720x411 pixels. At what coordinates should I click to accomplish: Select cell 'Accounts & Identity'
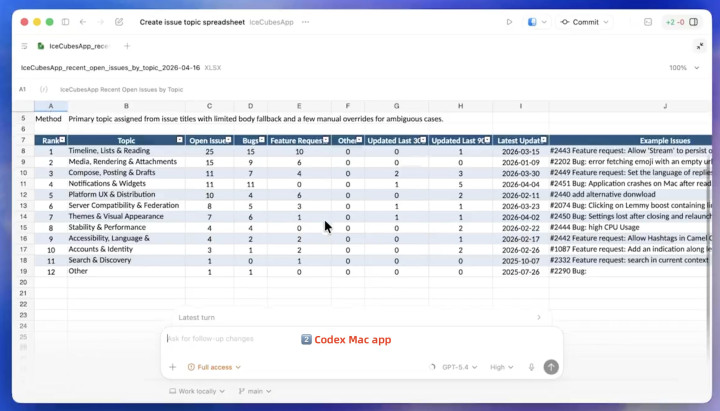click(x=126, y=249)
